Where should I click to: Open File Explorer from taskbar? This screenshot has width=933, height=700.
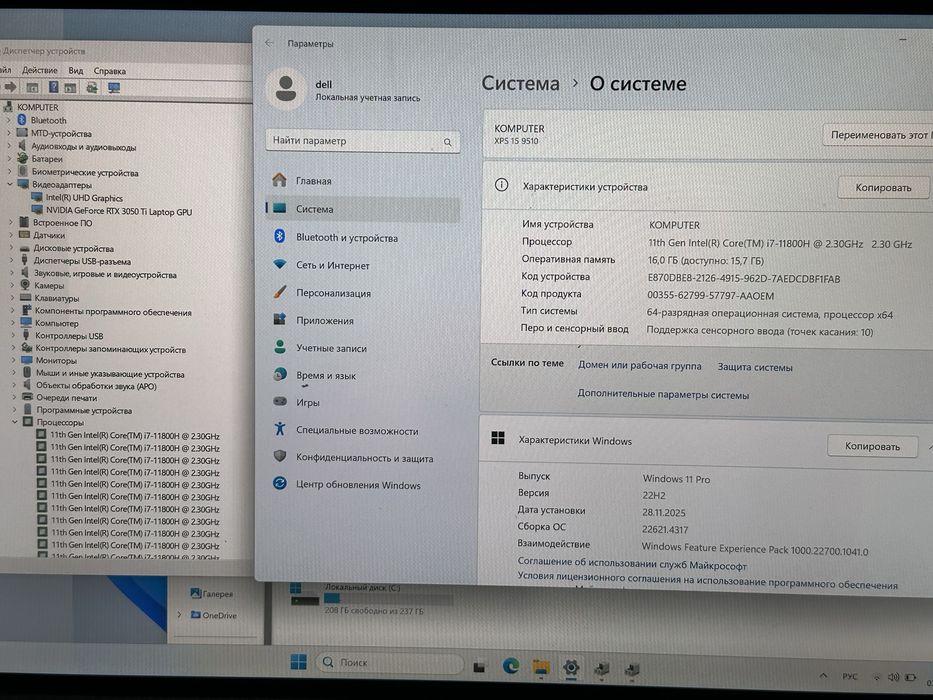pyautogui.click(x=541, y=667)
